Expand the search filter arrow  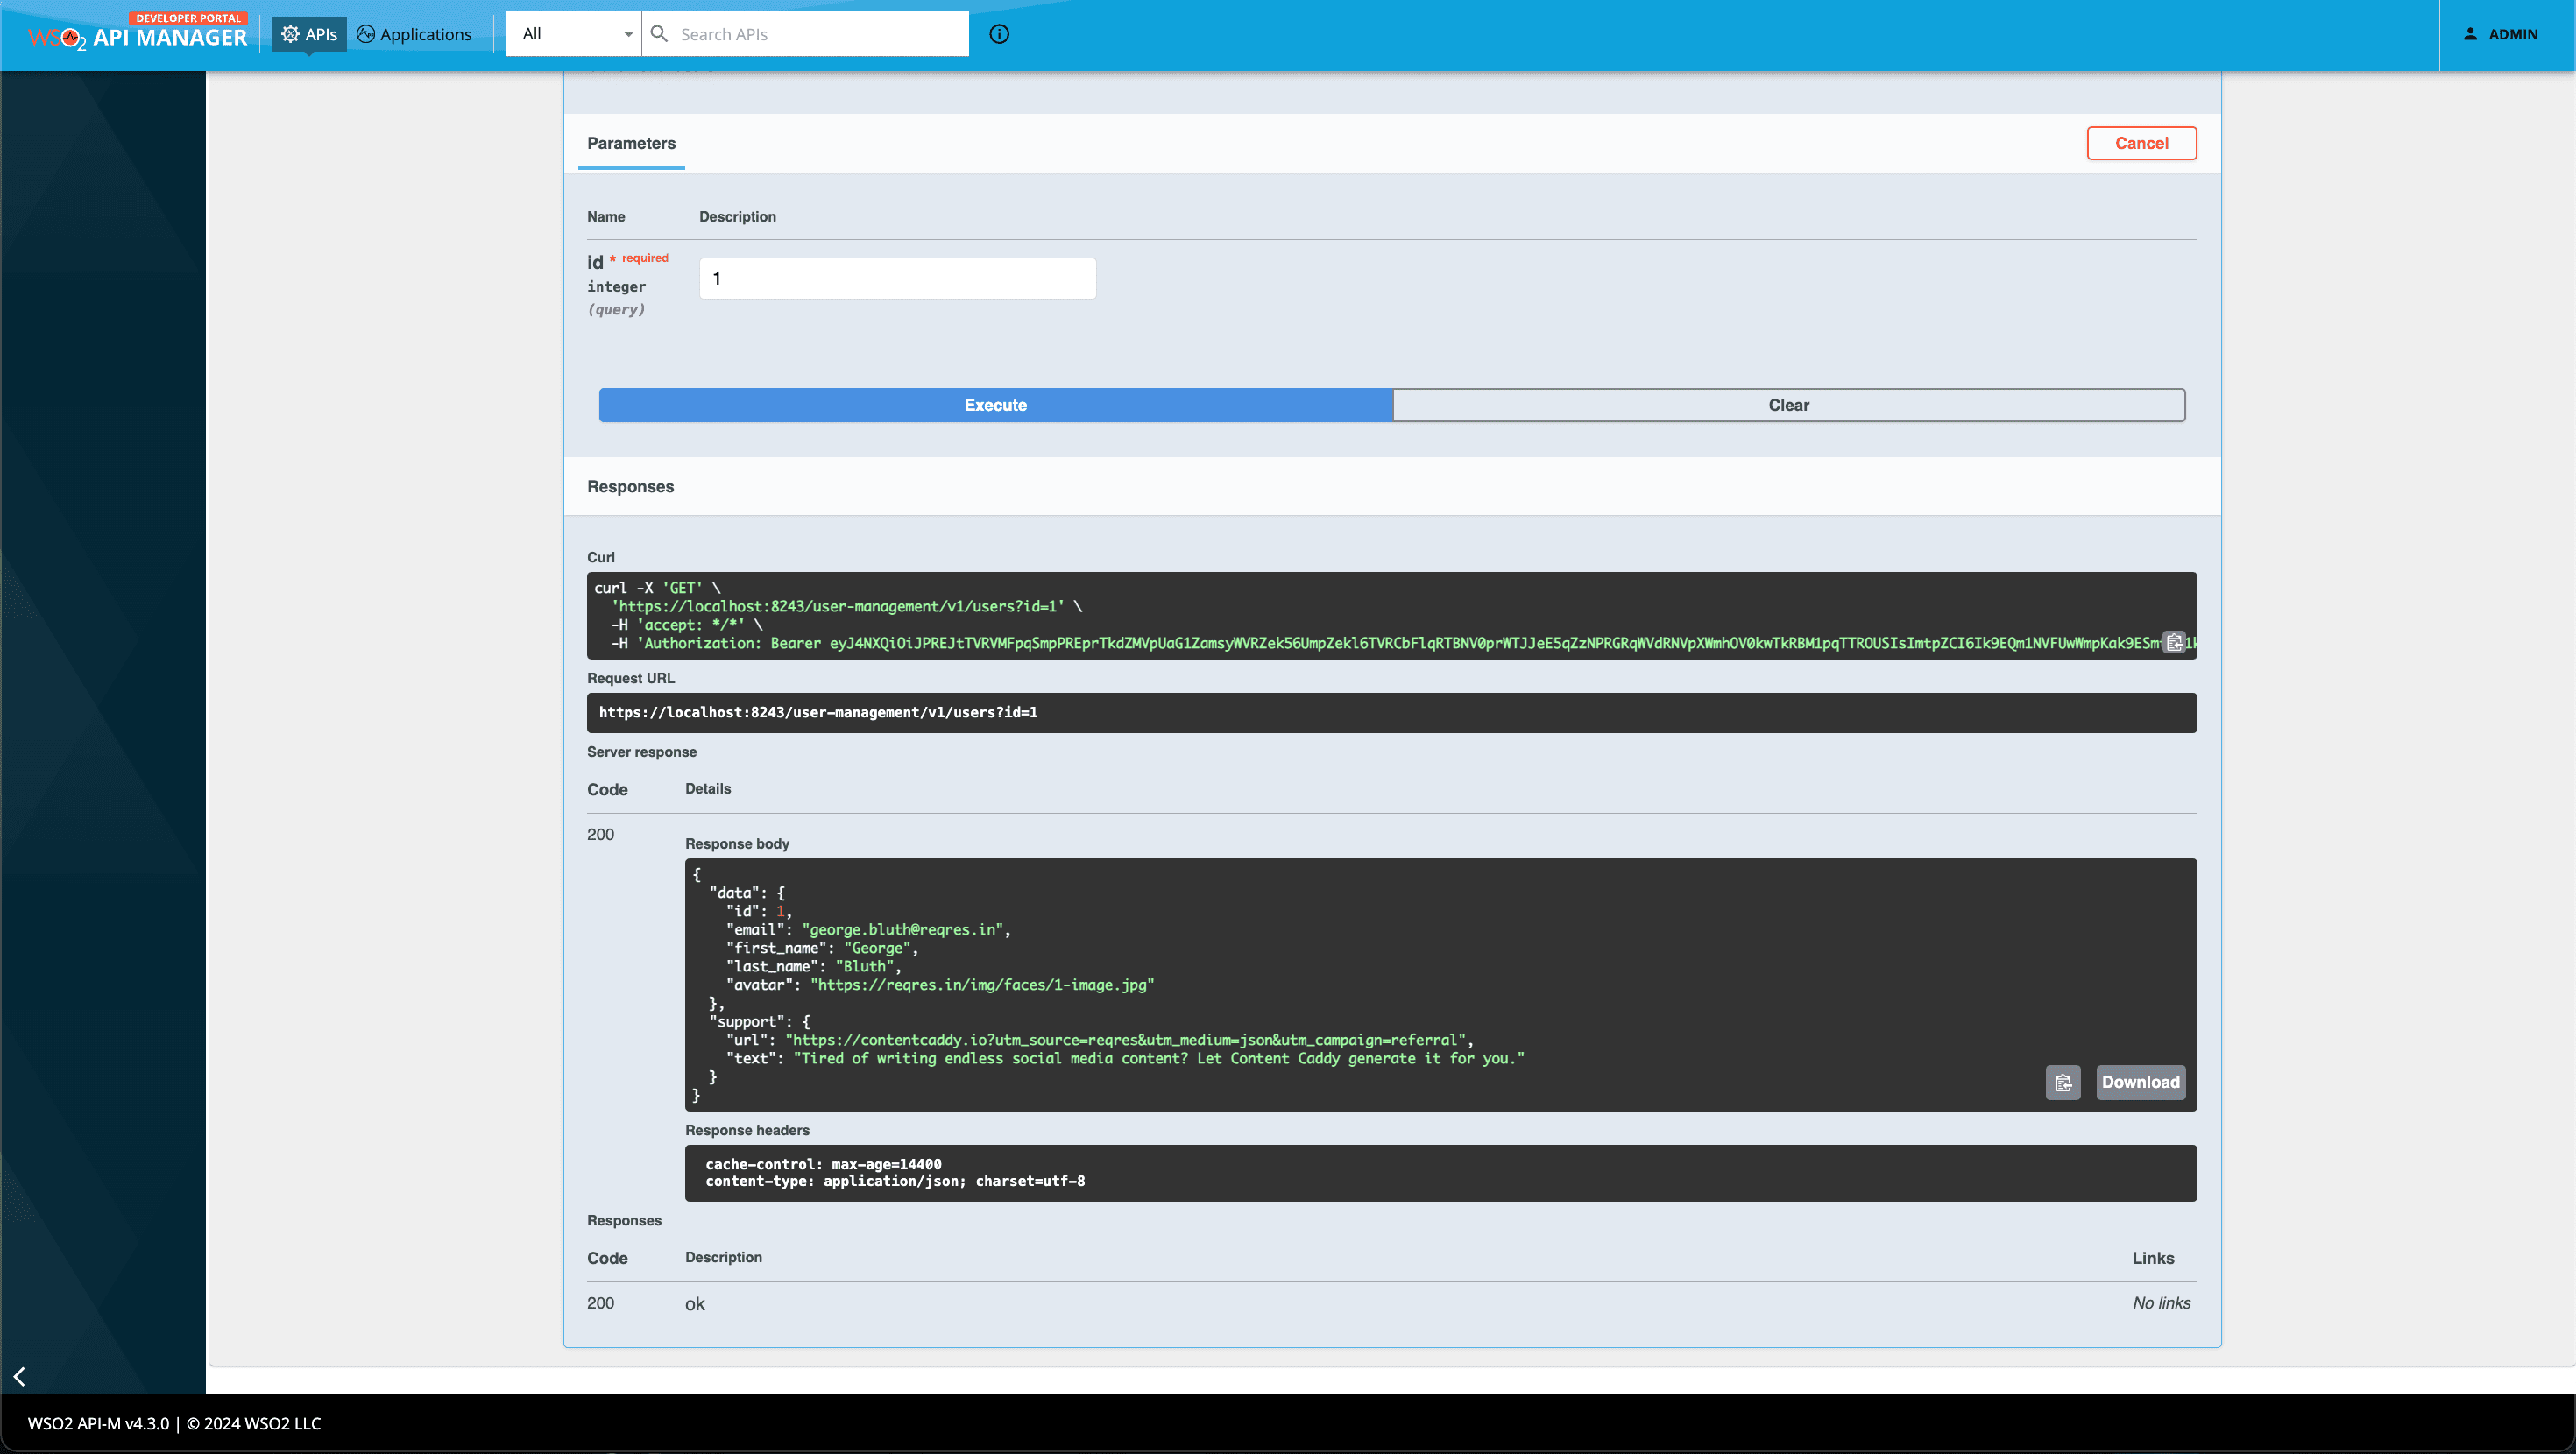coord(628,33)
